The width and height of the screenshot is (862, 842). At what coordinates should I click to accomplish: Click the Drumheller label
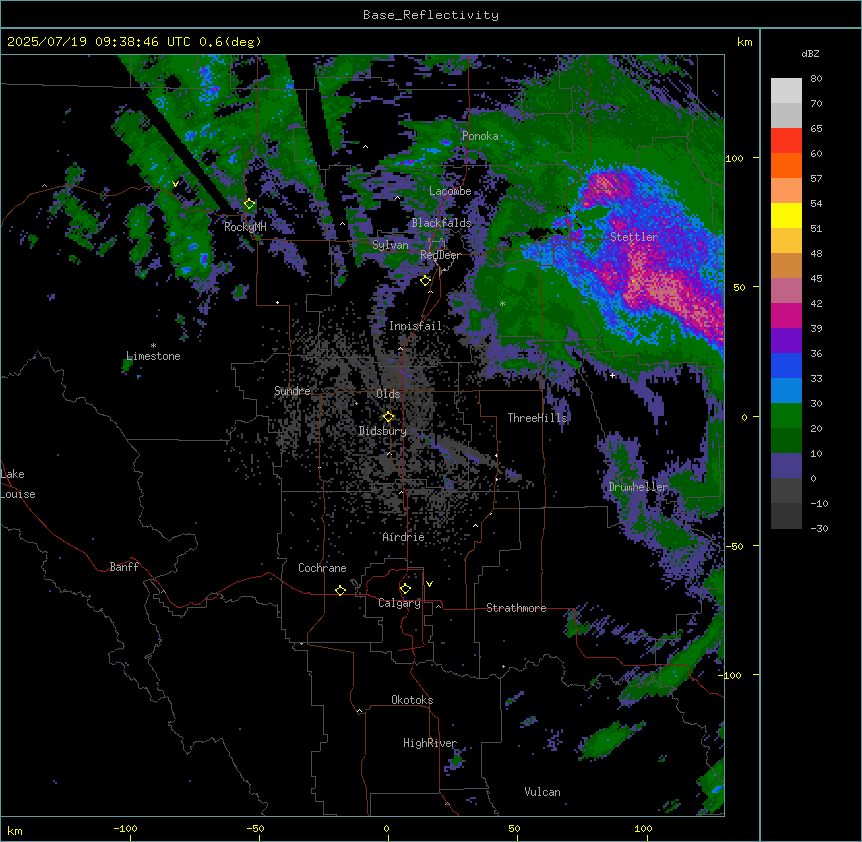coord(638,487)
